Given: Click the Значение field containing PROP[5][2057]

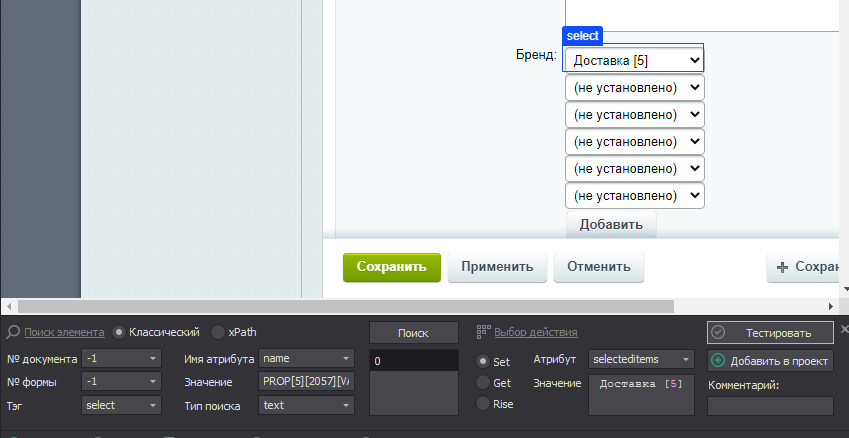Looking at the screenshot, I should (x=306, y=382).
